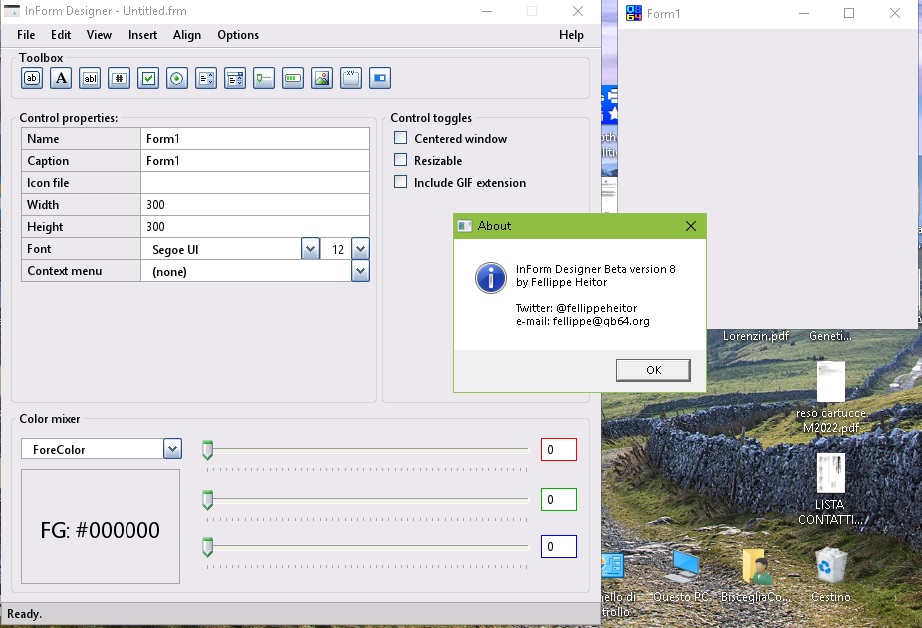The width and height of the screenshot is (922, 628).
Task: Insert a PictureBox control from Toolbox
Action: tap(321, 78)
